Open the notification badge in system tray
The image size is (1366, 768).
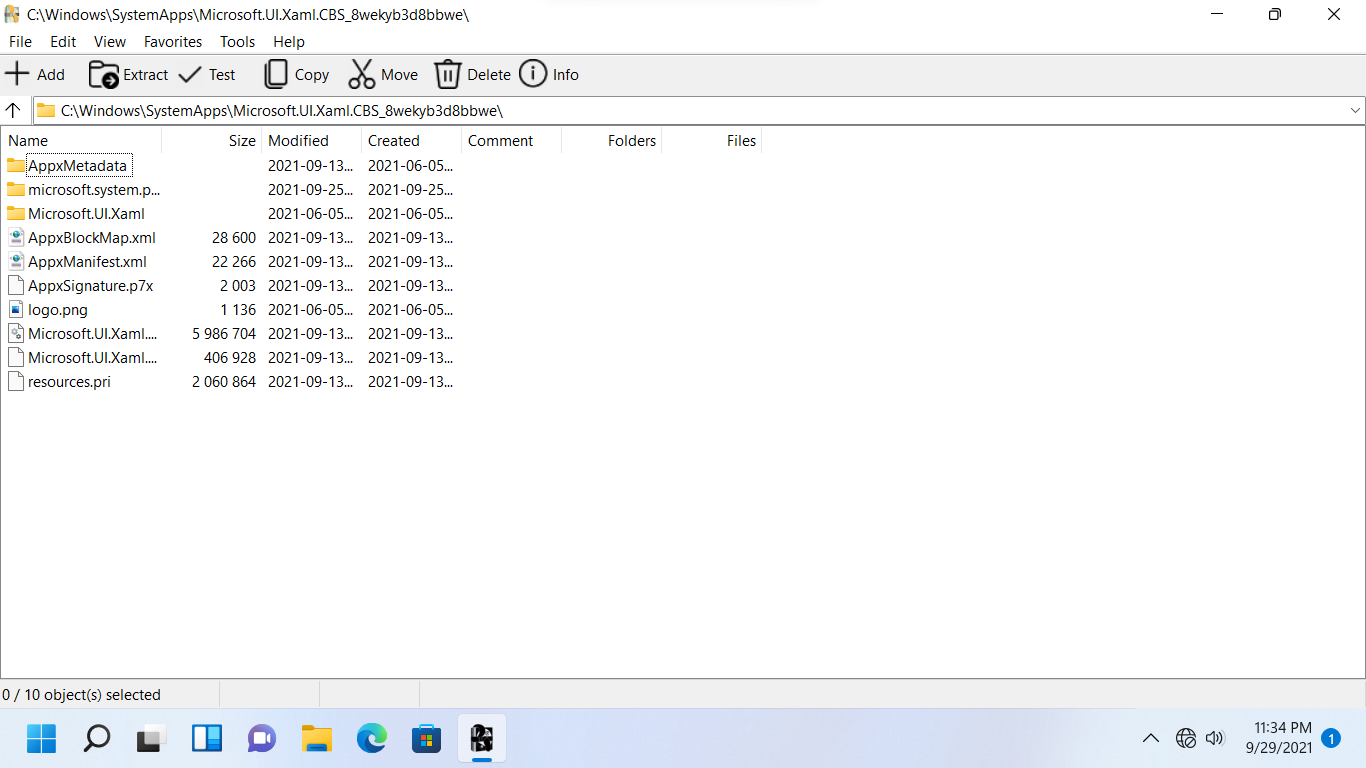(1331, 738)
